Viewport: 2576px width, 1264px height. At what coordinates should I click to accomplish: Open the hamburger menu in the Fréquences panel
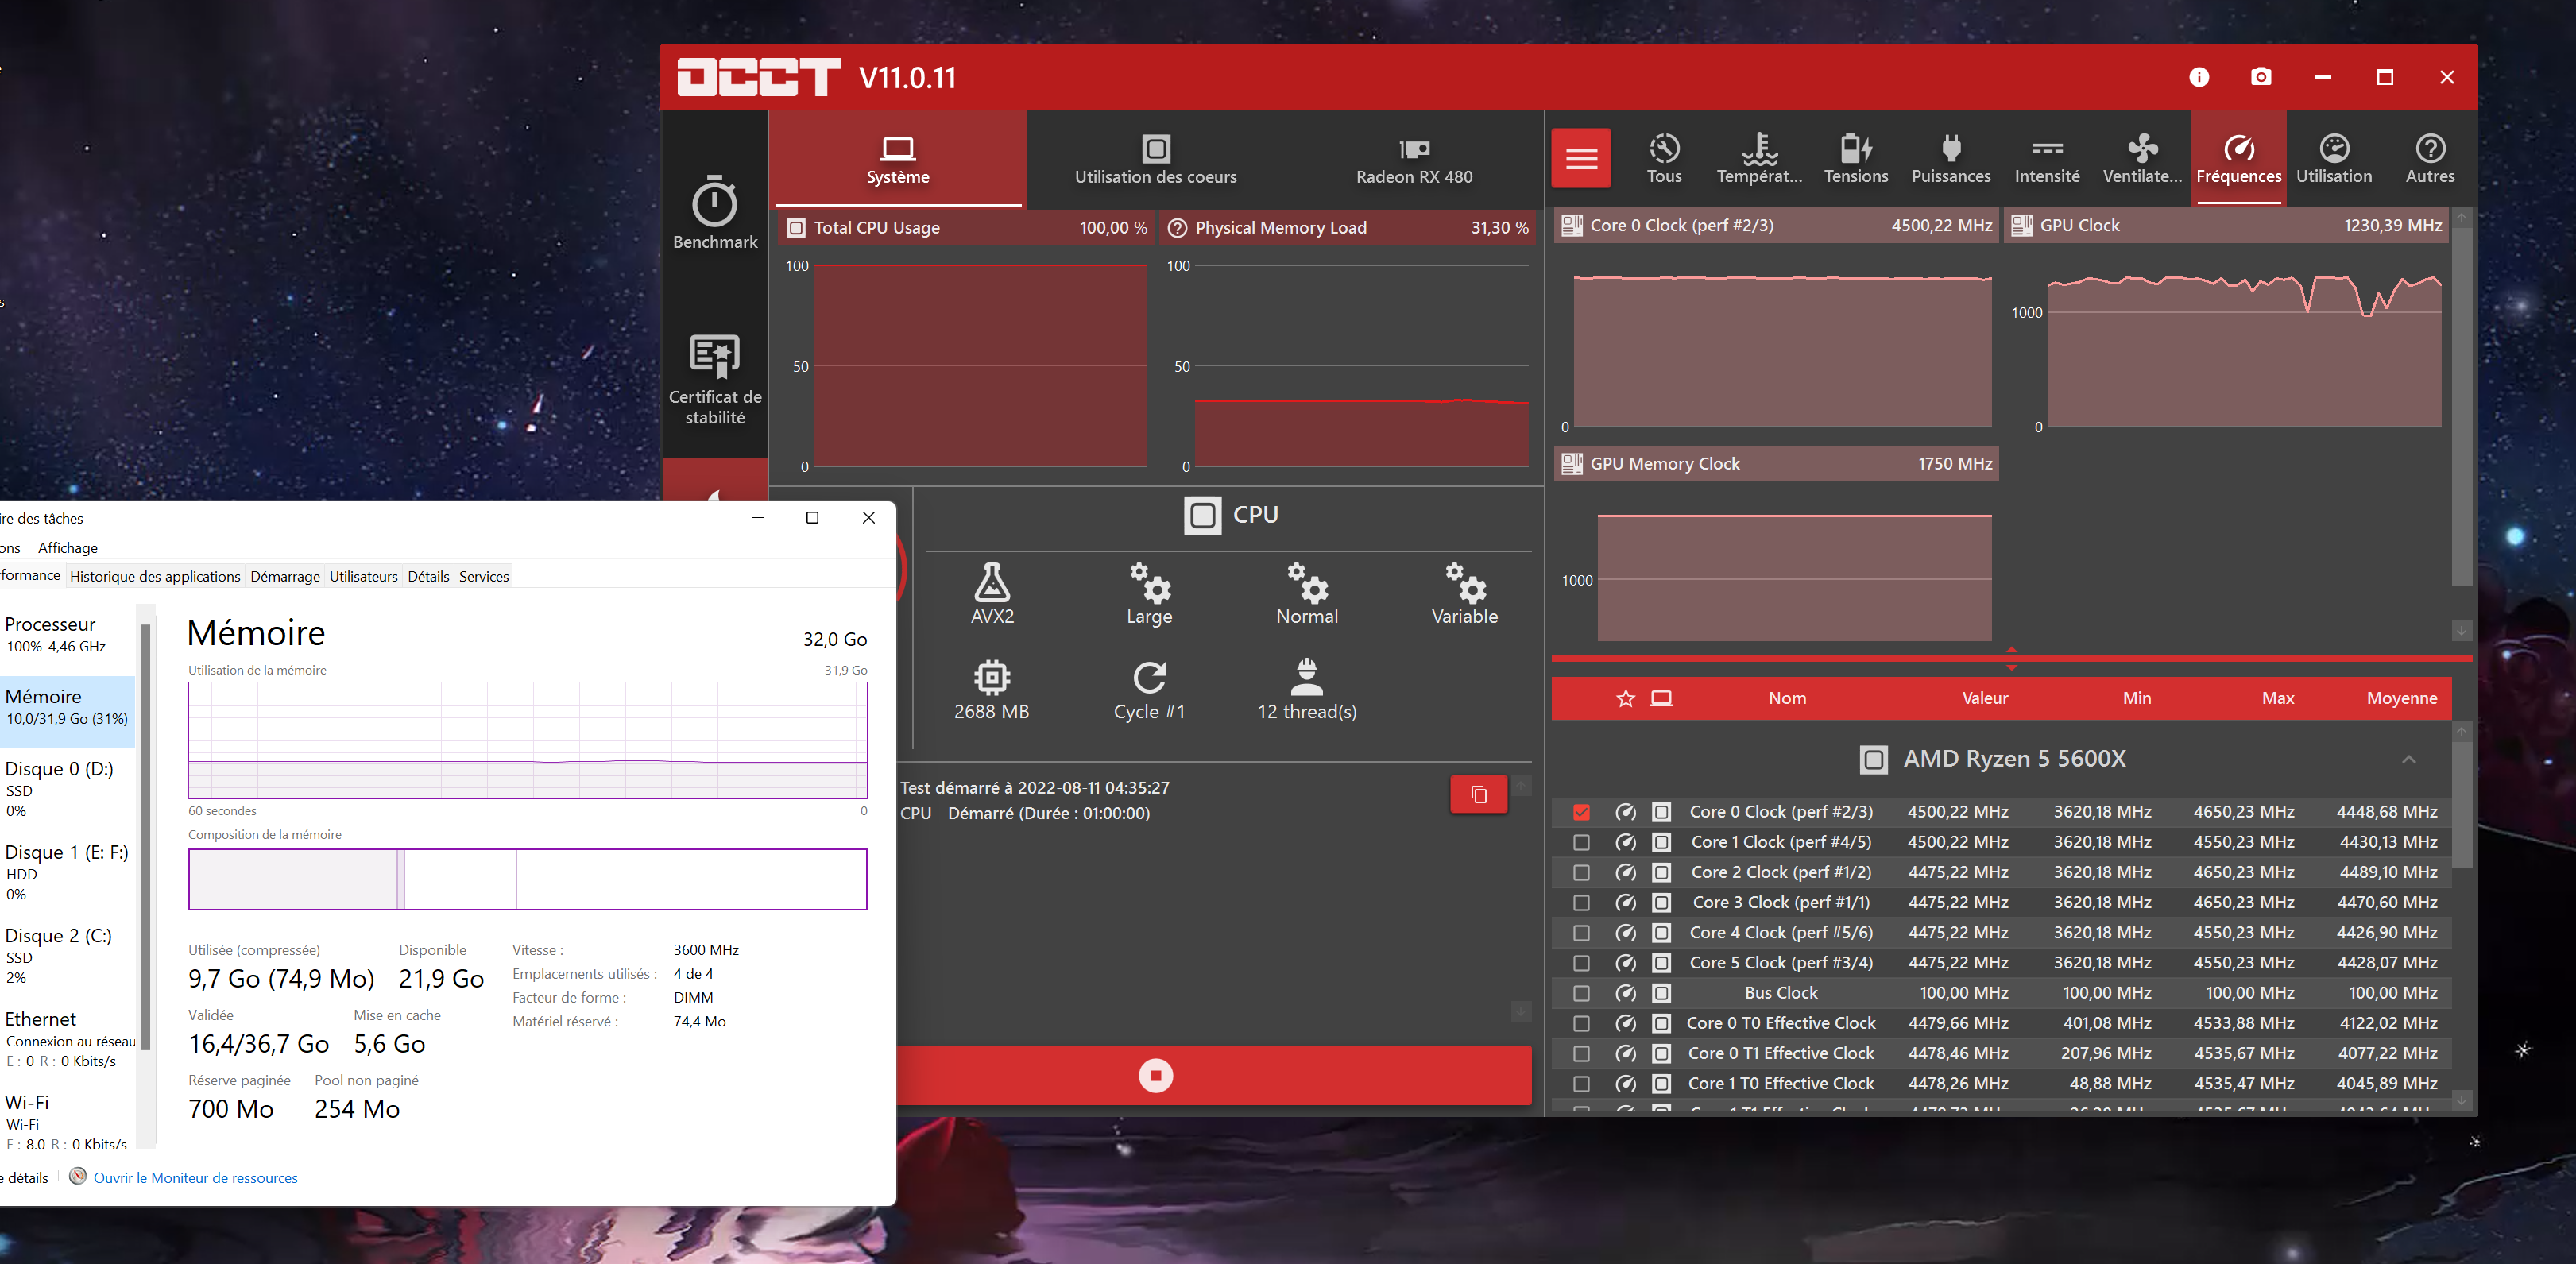[x=1581, y=158]
